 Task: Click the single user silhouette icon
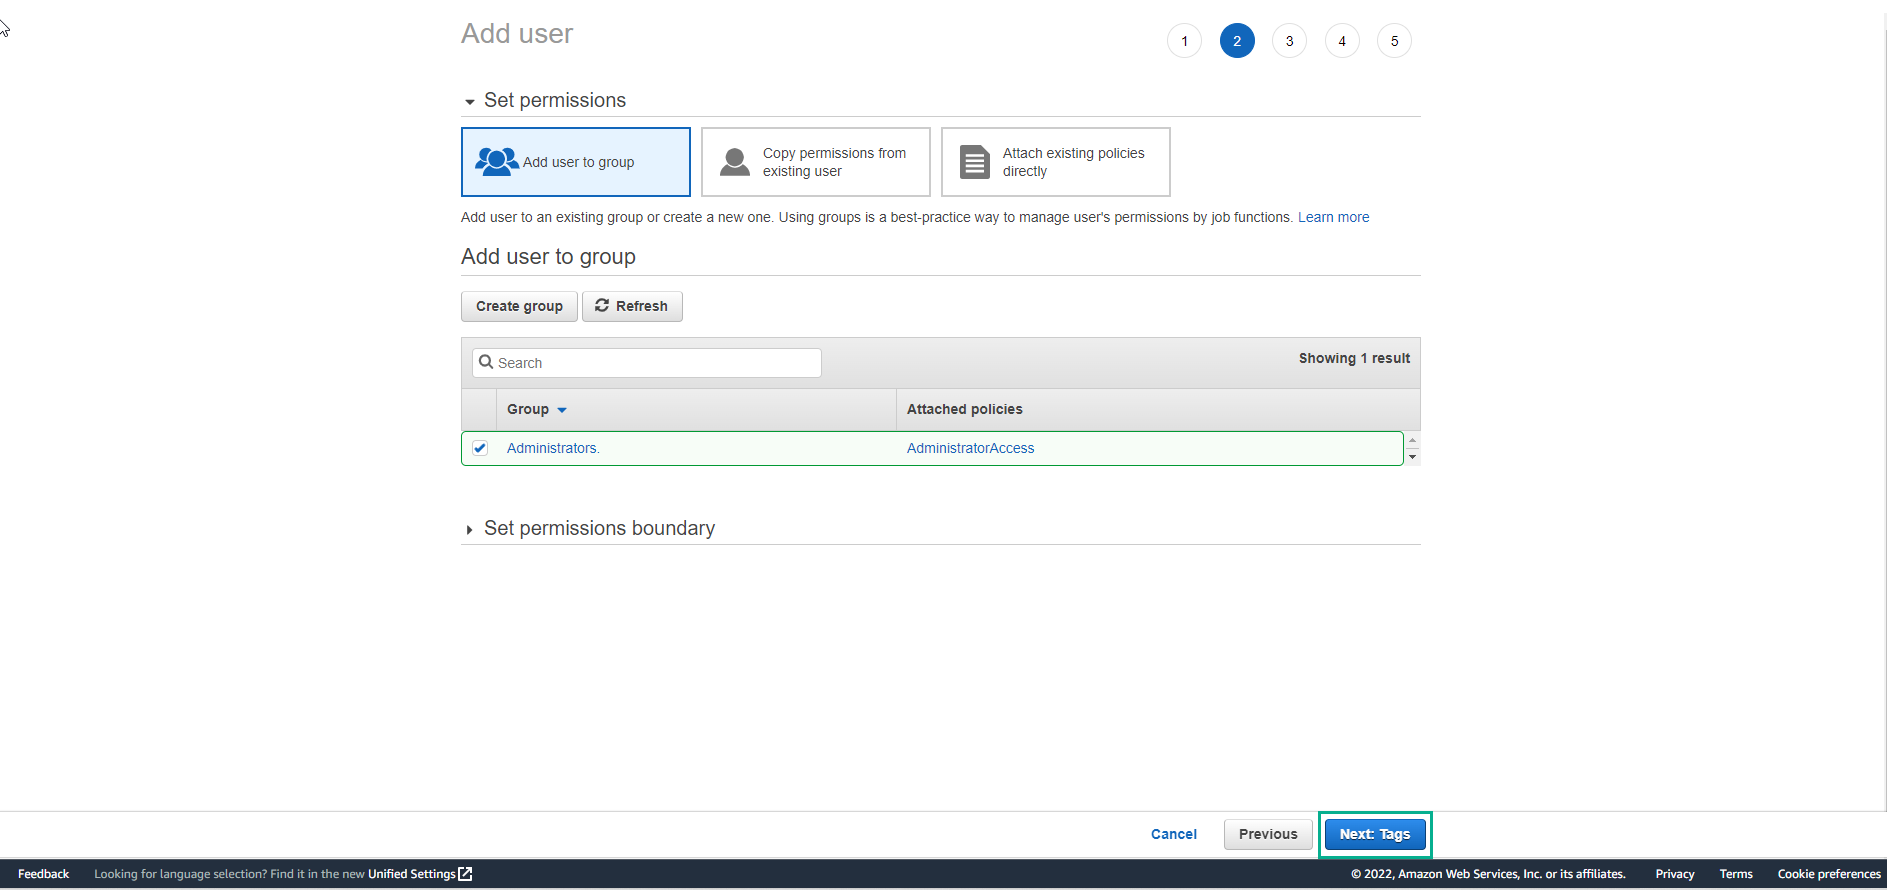click(735, 162)
